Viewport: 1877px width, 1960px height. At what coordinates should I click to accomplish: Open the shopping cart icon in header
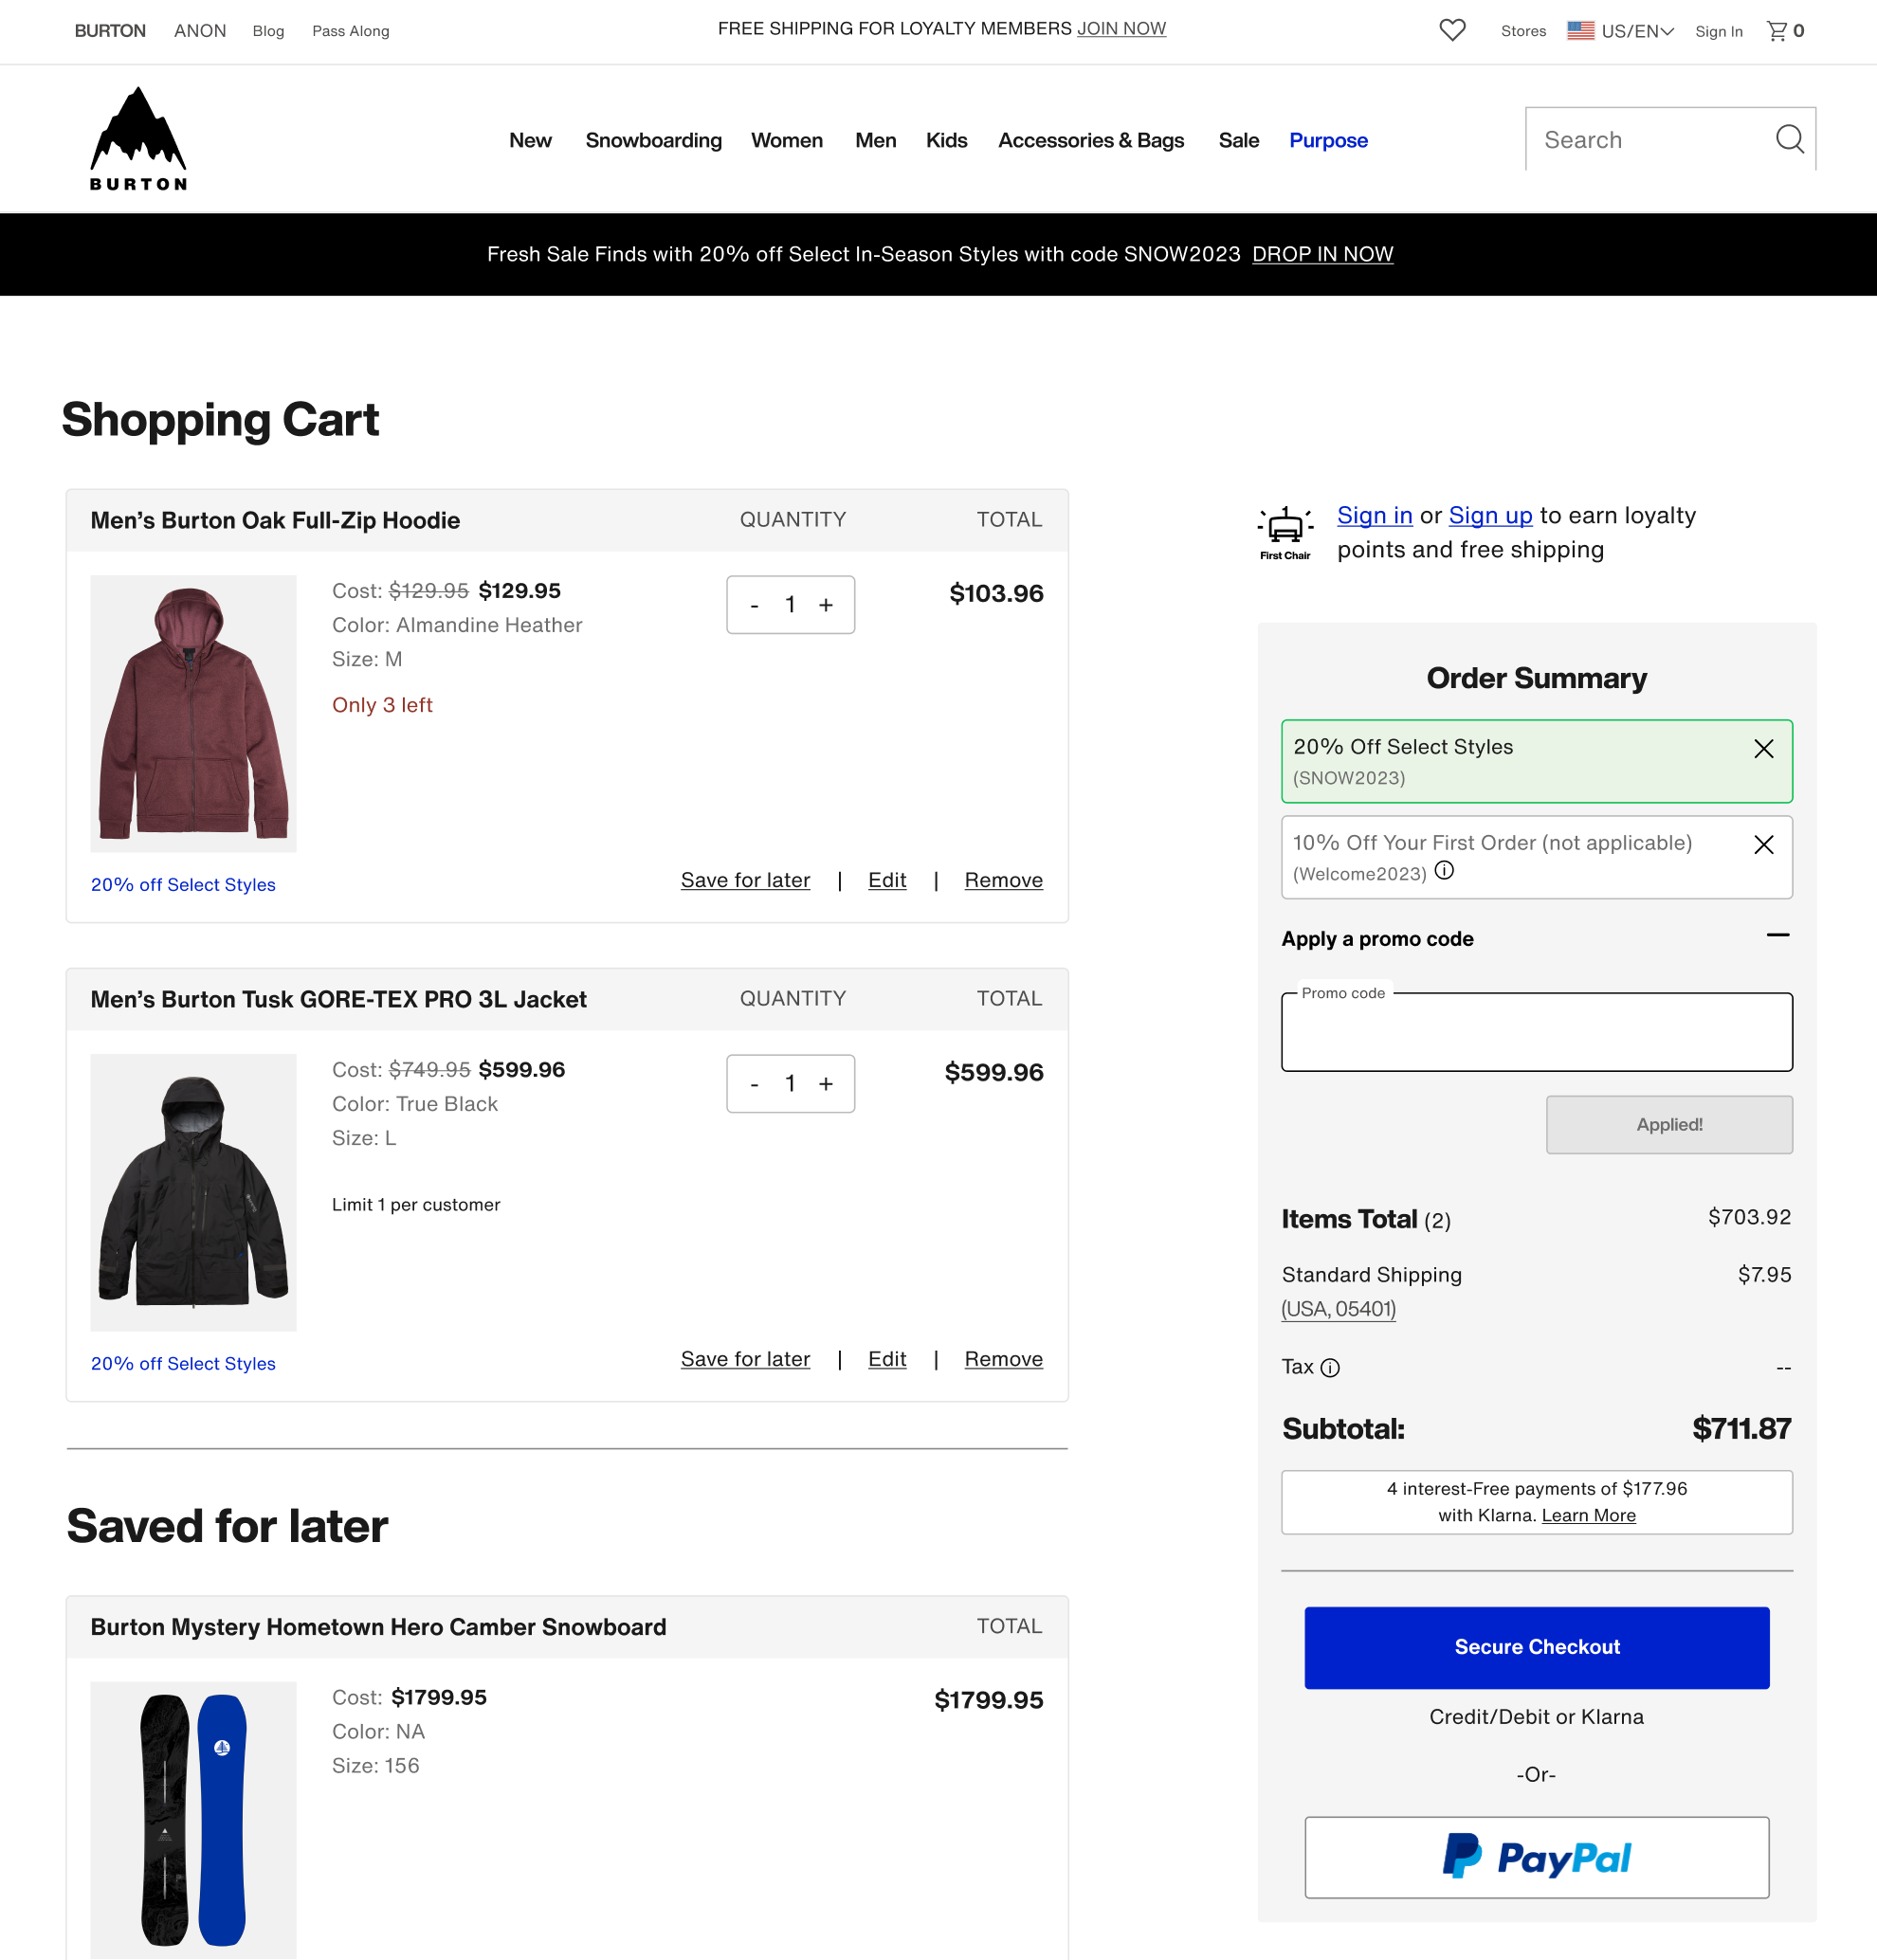pos(1777,31)
